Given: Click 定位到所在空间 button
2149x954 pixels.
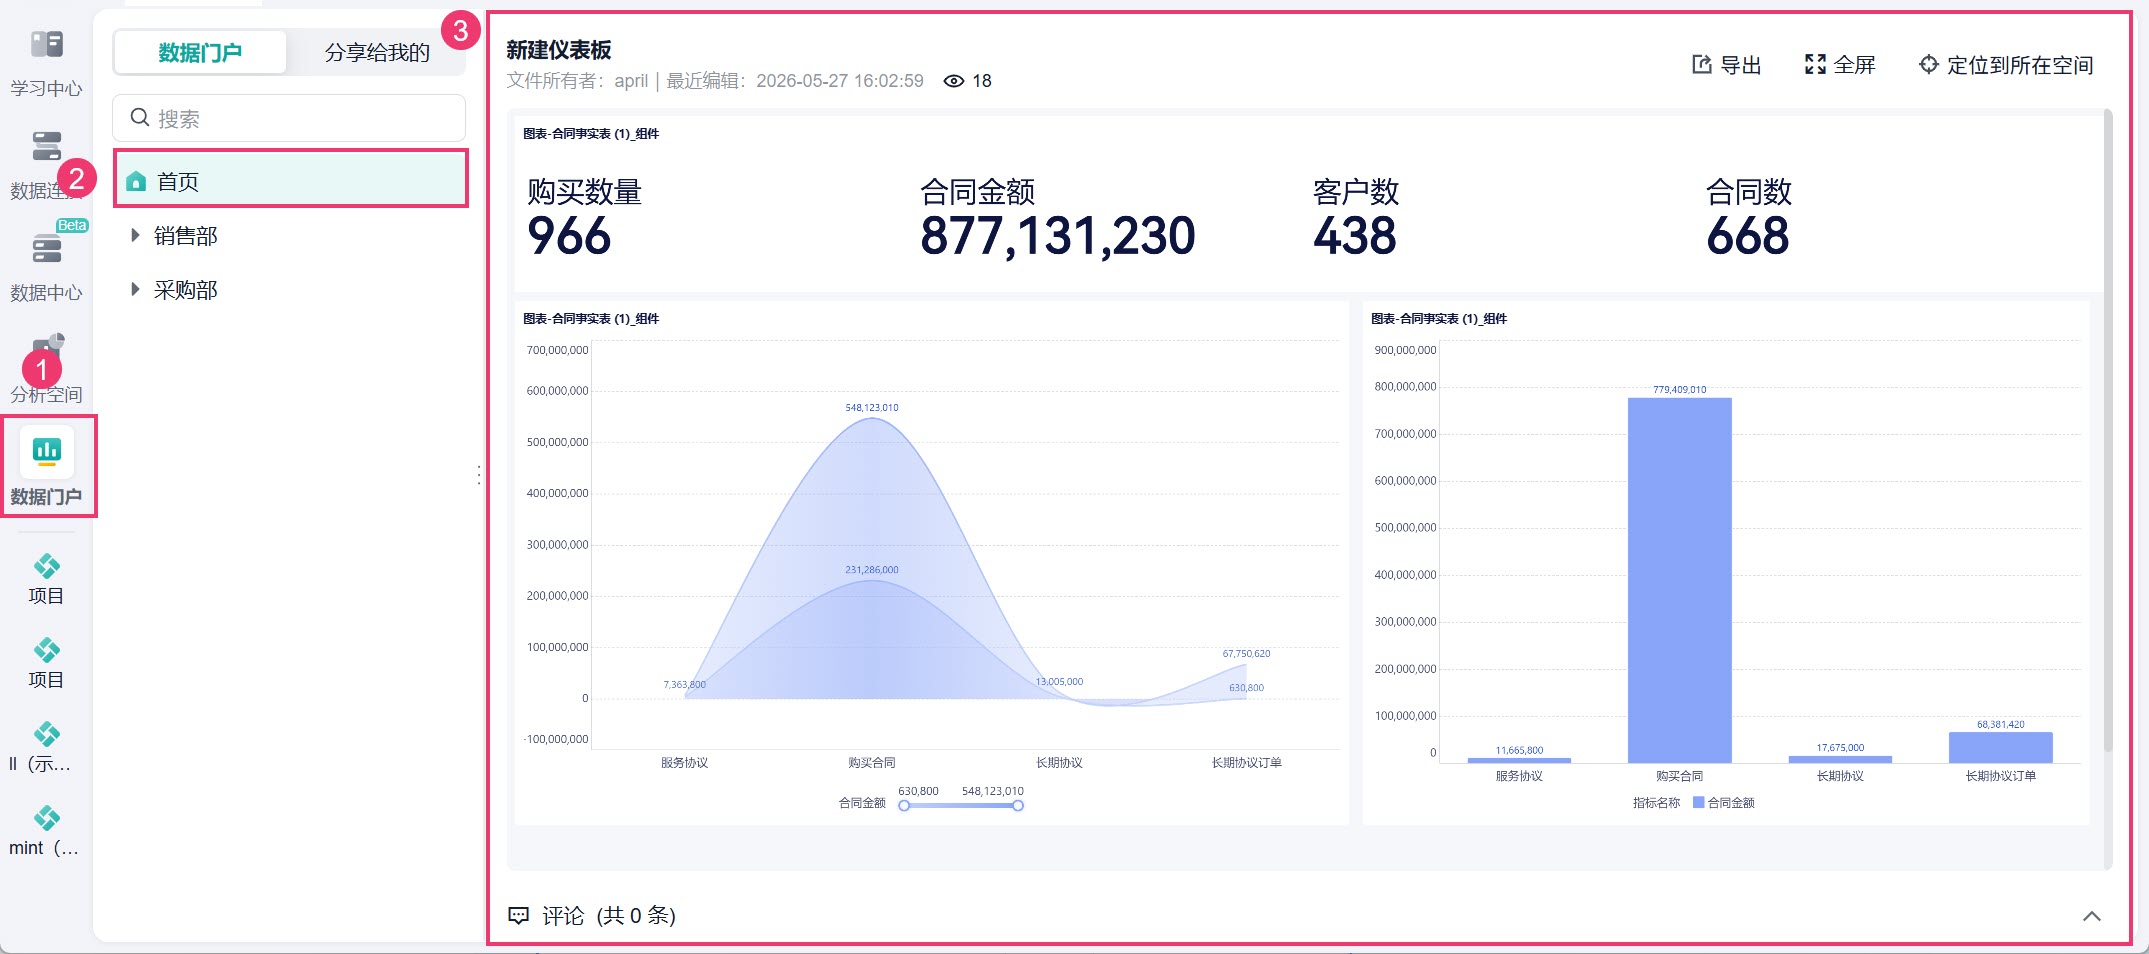Looking at the screenshot, I should (x=2006, y=65).
